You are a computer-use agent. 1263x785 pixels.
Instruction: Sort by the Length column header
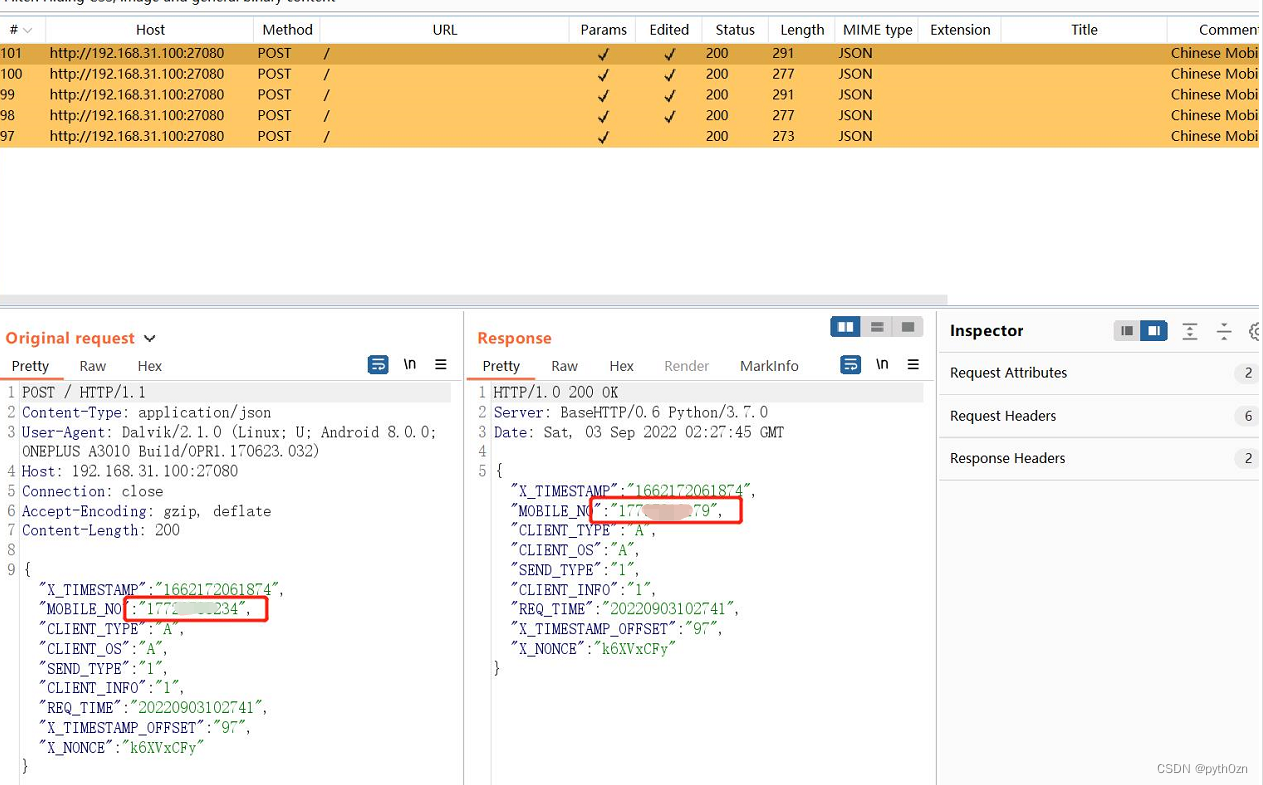point(802,30)
